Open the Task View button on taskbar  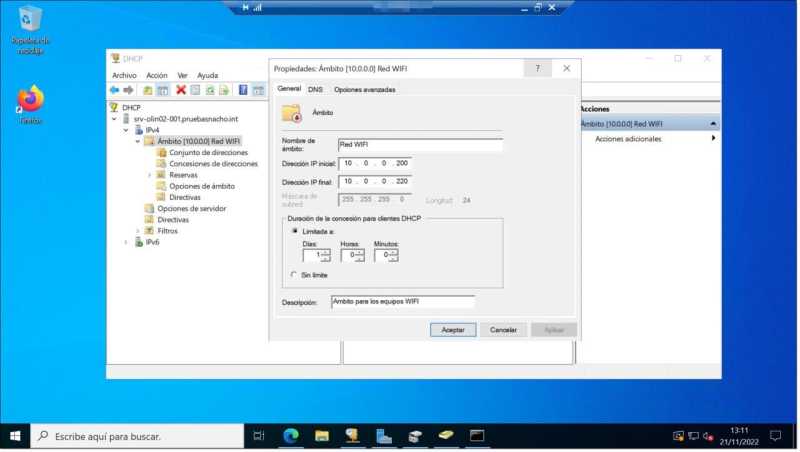click(259, 436)
